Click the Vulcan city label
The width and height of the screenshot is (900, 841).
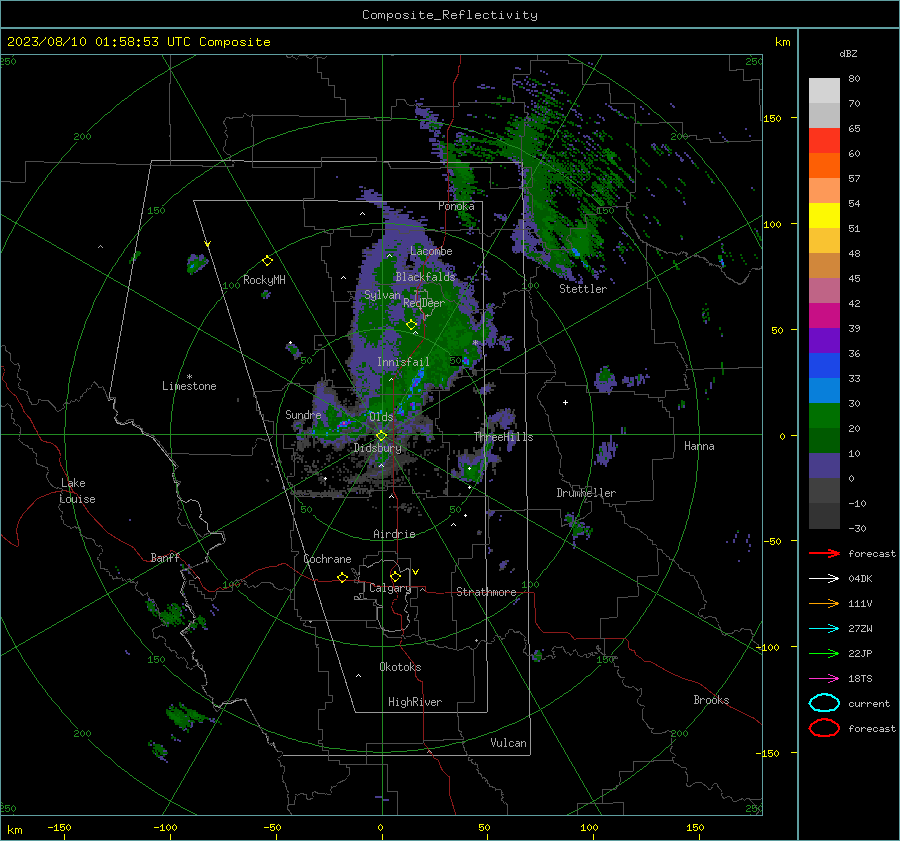[509, 743]
